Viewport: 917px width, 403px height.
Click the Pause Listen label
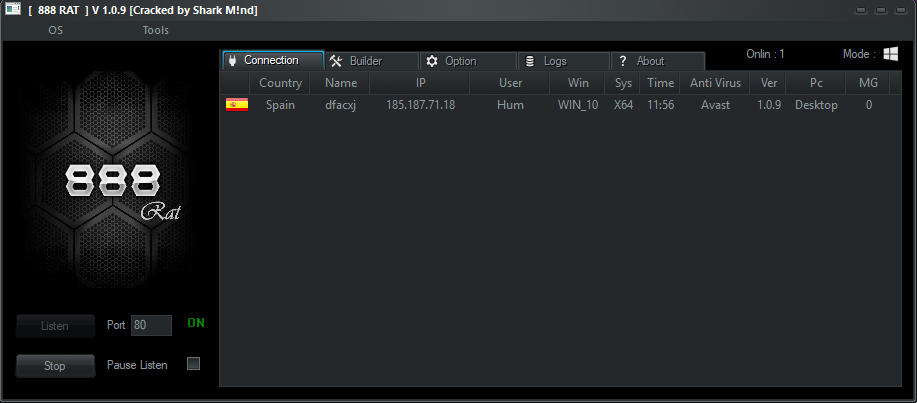point(137,365)
